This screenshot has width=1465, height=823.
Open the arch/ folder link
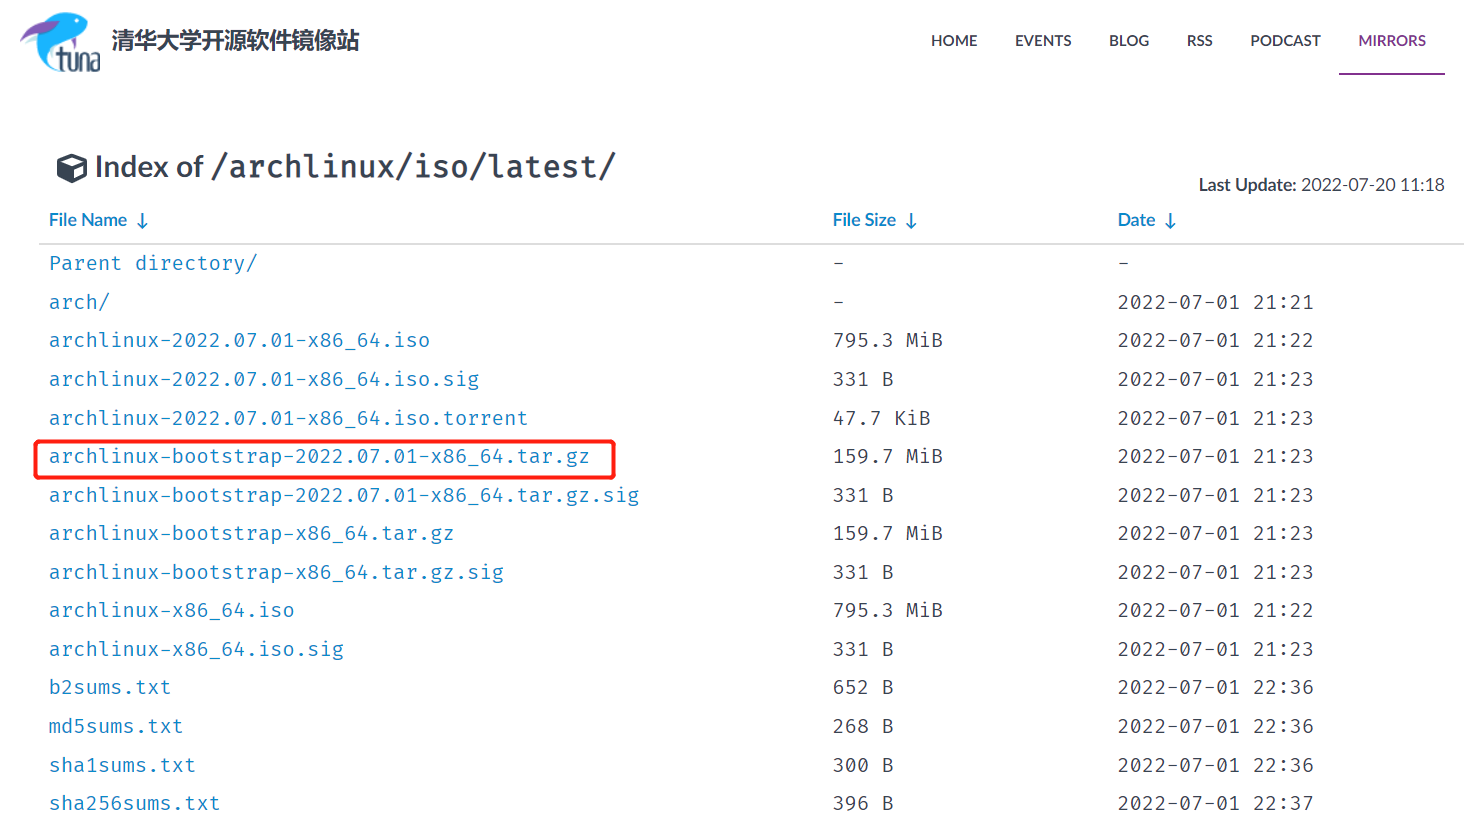click(x=79, y=302)
